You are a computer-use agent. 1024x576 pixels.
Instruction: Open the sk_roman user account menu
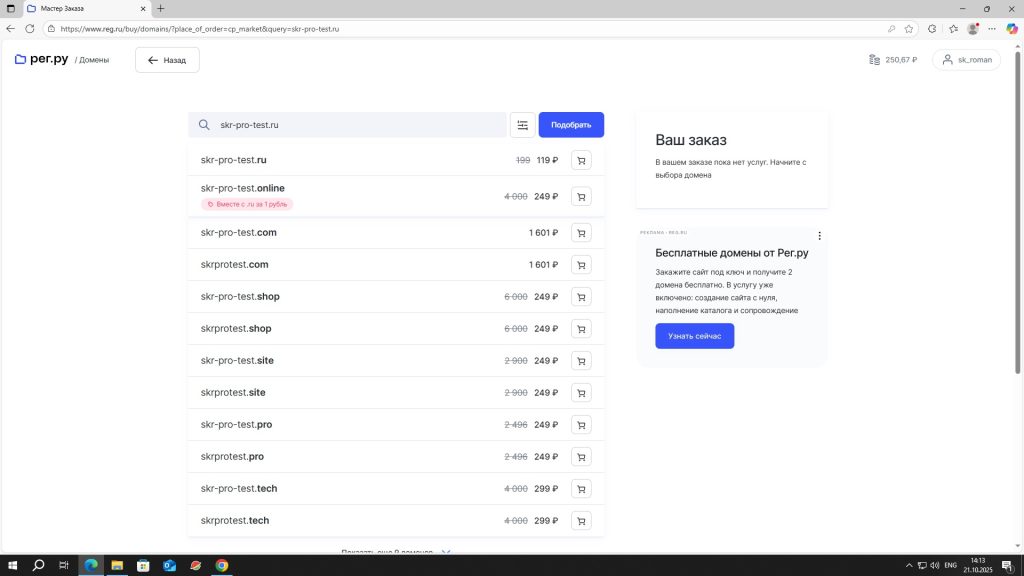pos(966,60)
